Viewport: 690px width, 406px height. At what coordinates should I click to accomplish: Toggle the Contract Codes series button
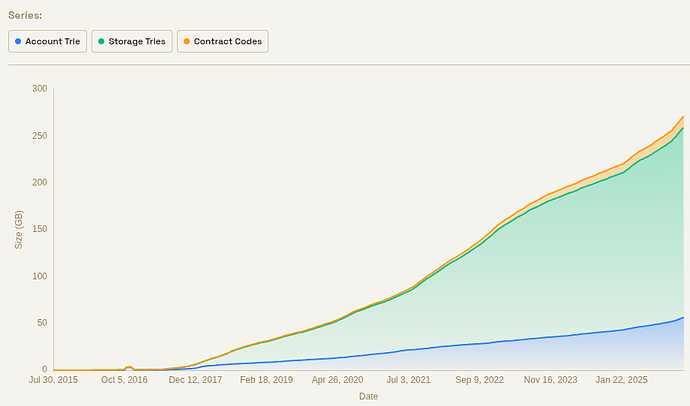222,41
